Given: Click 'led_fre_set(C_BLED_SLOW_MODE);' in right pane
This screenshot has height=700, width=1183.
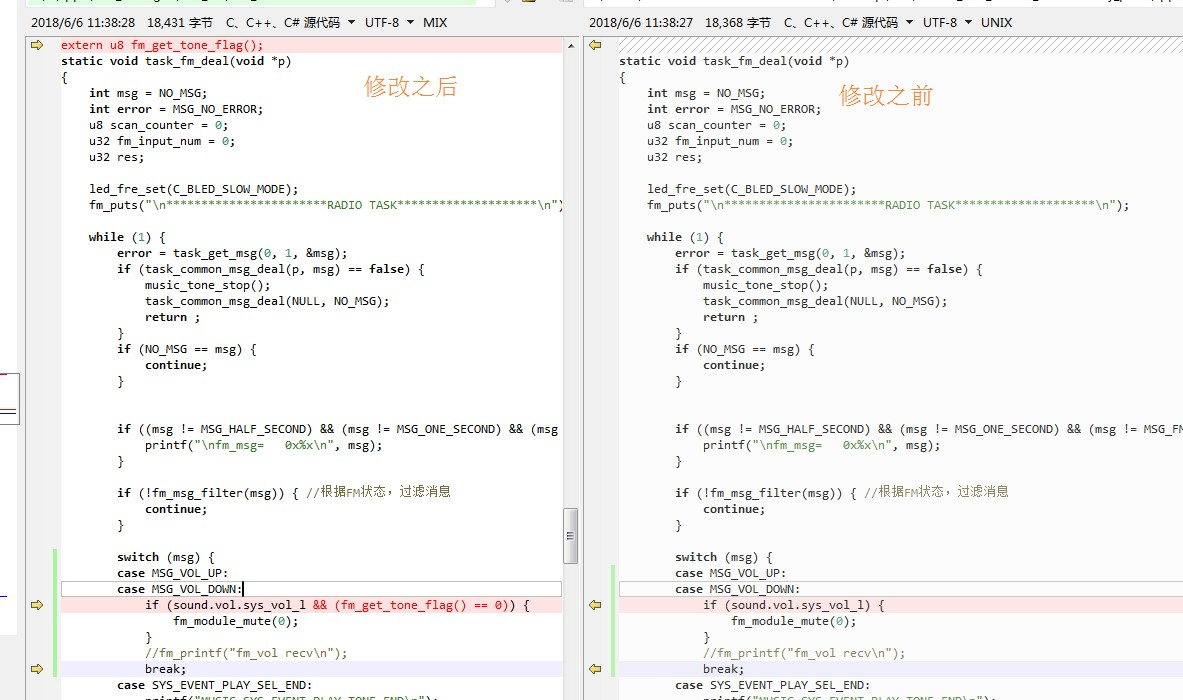Looking at the screenshot, I should (x=751, y=189).
